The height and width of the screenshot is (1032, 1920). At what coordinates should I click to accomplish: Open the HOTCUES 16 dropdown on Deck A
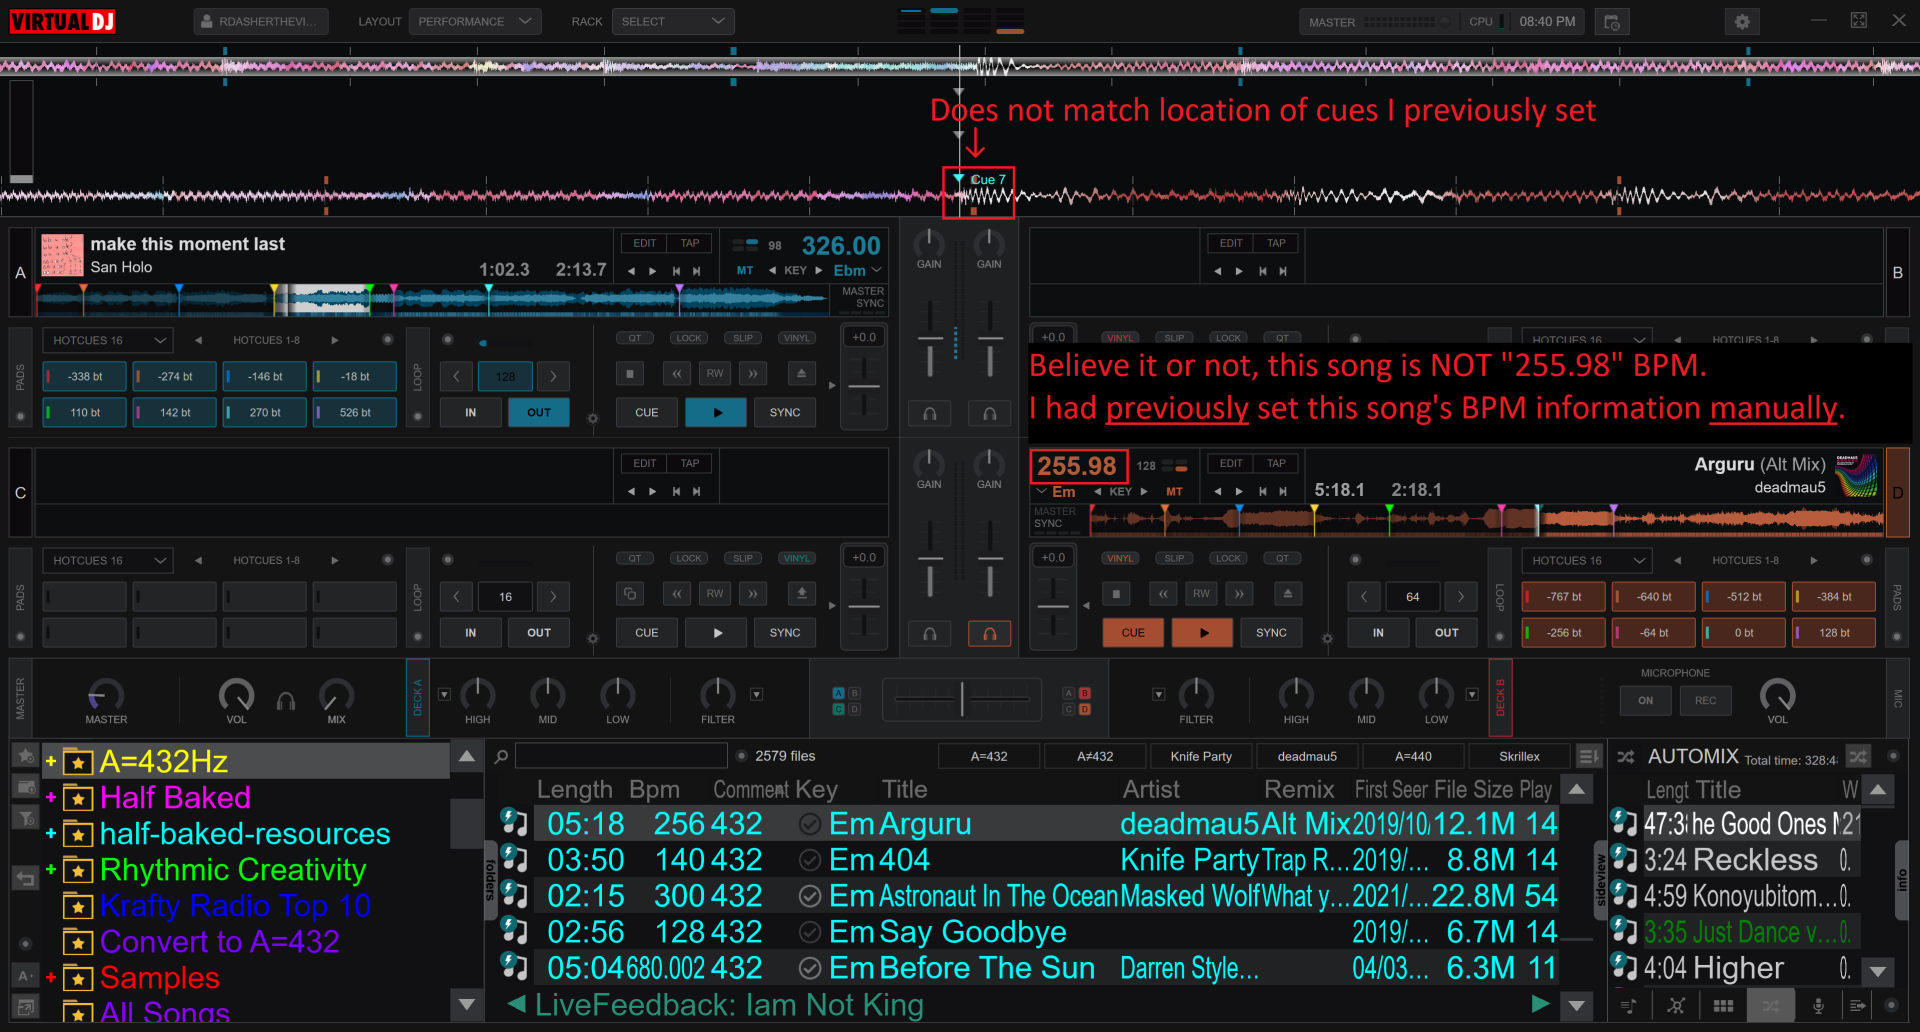[108, 340]
